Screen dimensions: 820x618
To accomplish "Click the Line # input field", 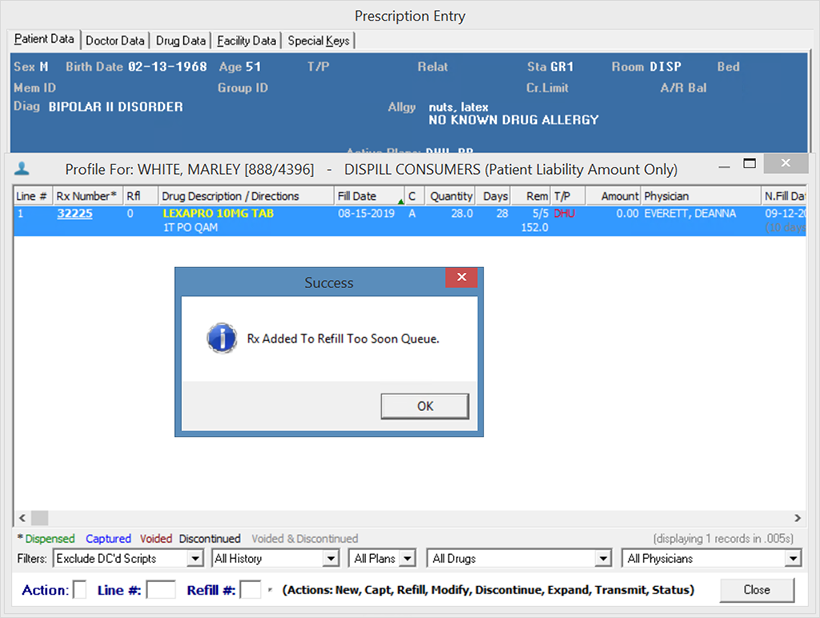I will 161,590.
